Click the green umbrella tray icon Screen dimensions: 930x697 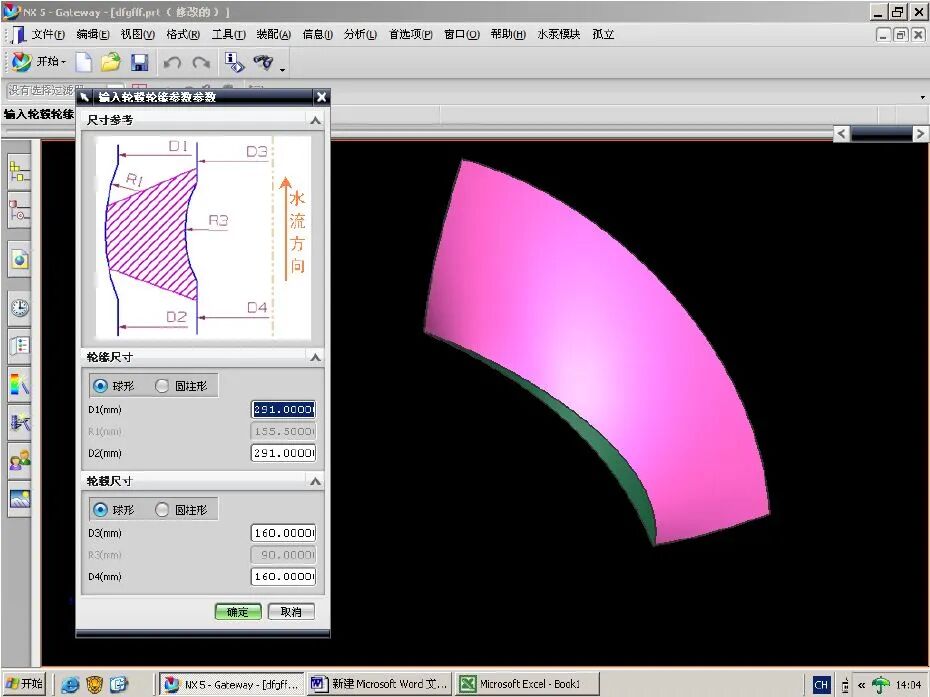pyautogui.click(x=881, y=685)
